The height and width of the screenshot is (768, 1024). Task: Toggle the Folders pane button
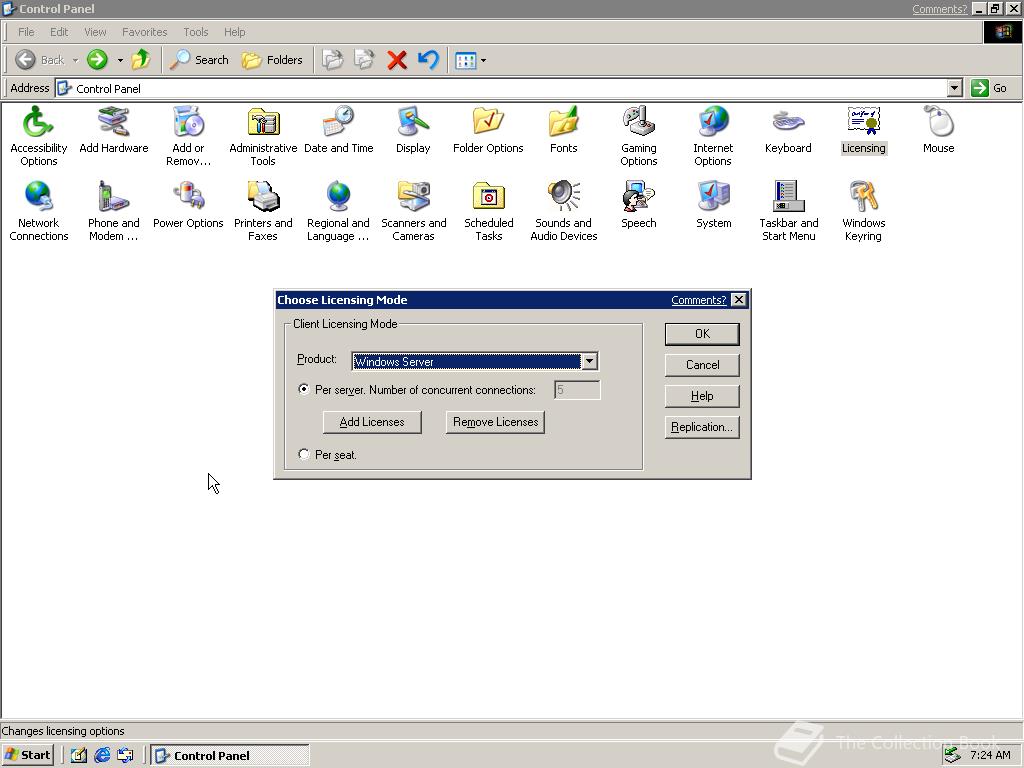coord(272,60)
